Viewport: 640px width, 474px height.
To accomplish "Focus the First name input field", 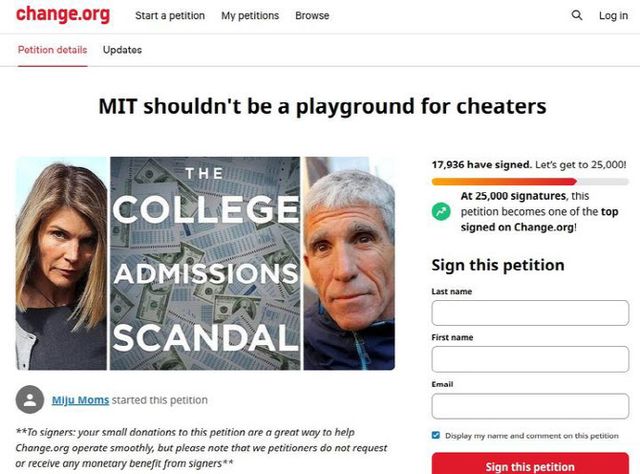I will tap(530, 359).
